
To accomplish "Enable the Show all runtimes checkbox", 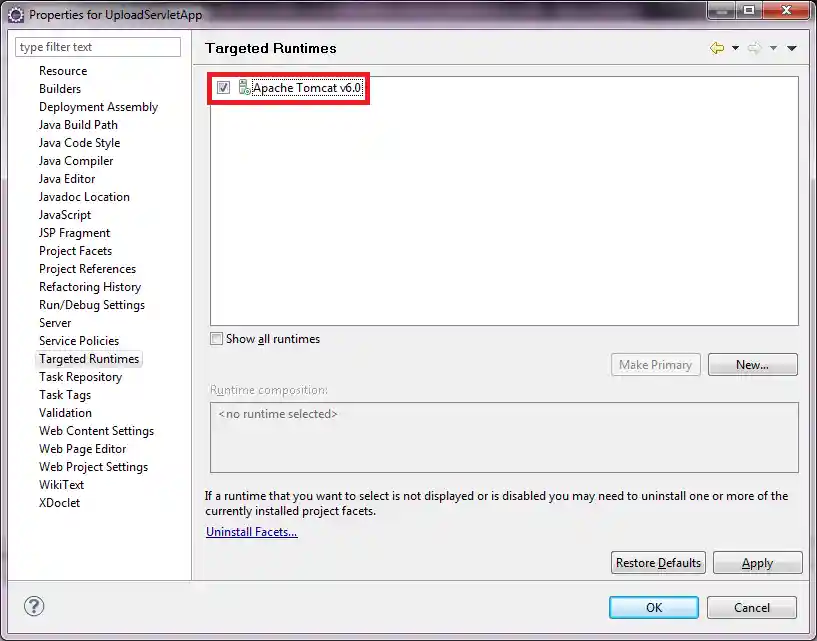I will (x=216, y=339).
